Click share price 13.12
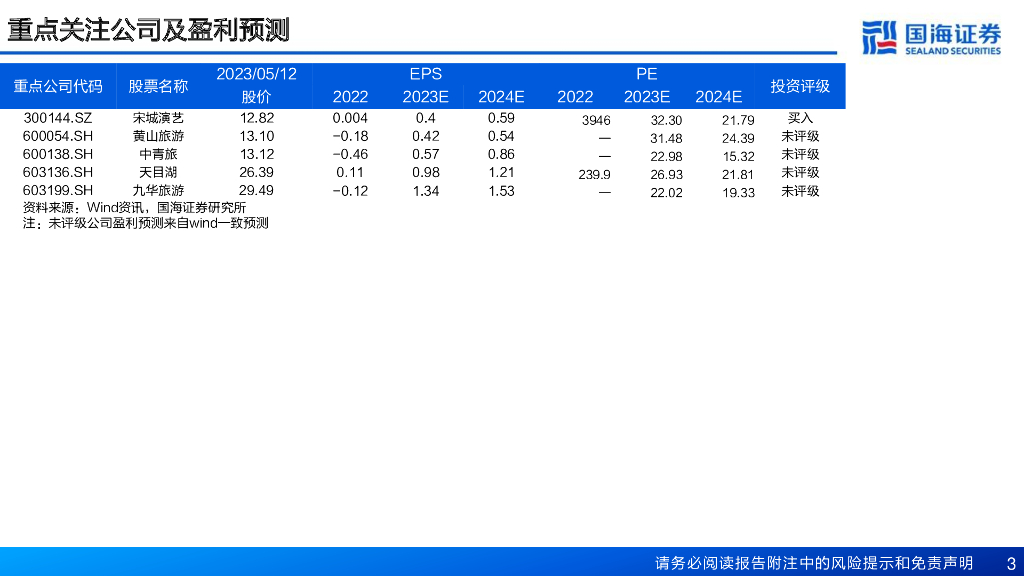The width and height of the screenshot is (1024, 576). point(257,155)
